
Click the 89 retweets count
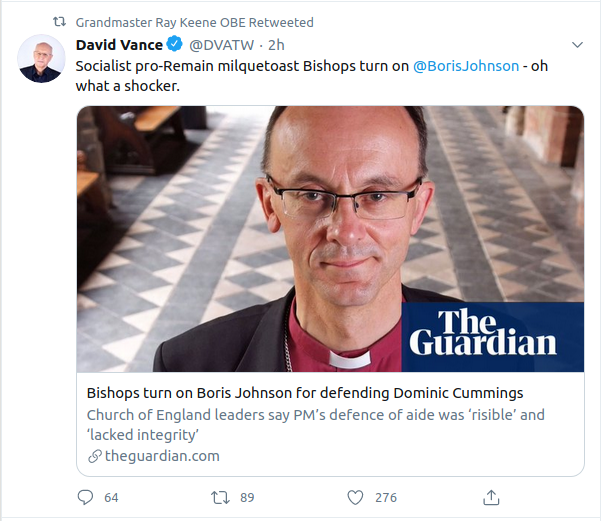247,497
